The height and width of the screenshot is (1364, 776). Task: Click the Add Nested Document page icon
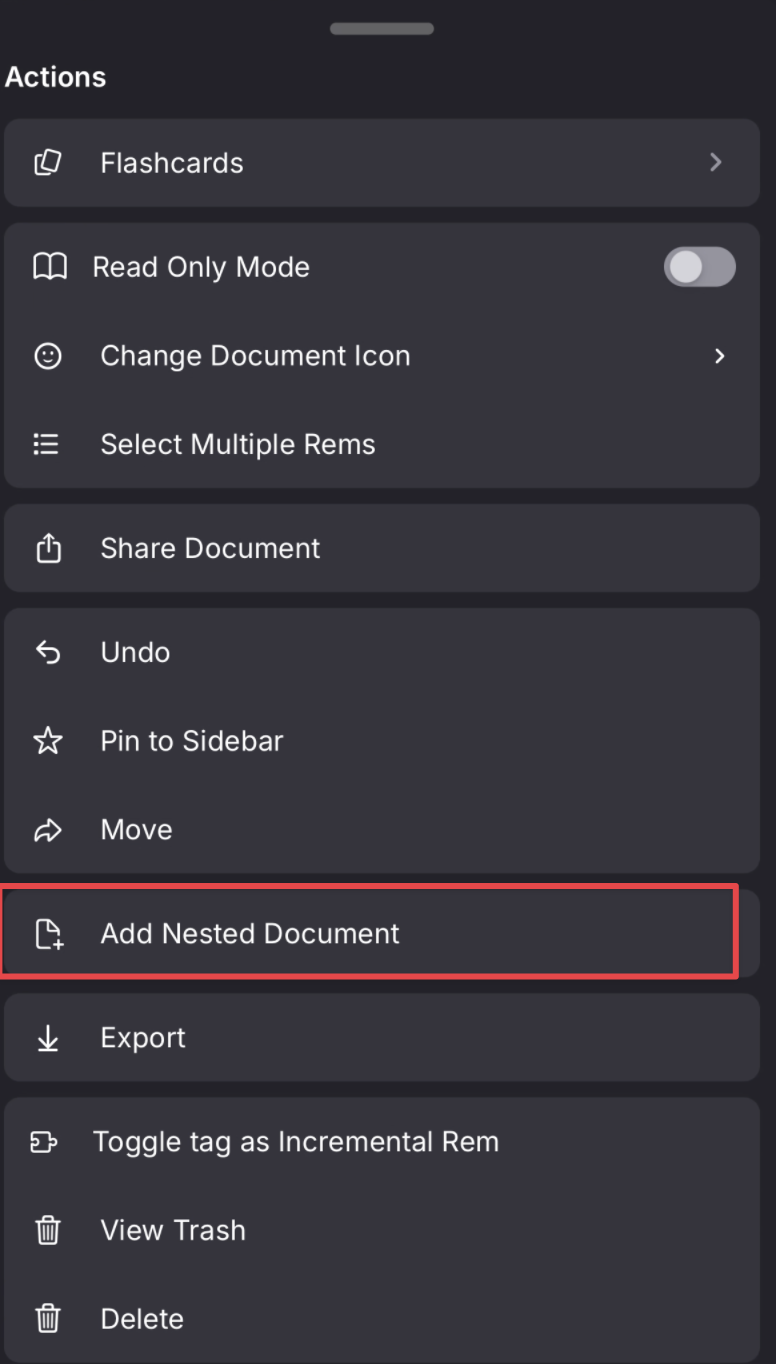(48, 934)
